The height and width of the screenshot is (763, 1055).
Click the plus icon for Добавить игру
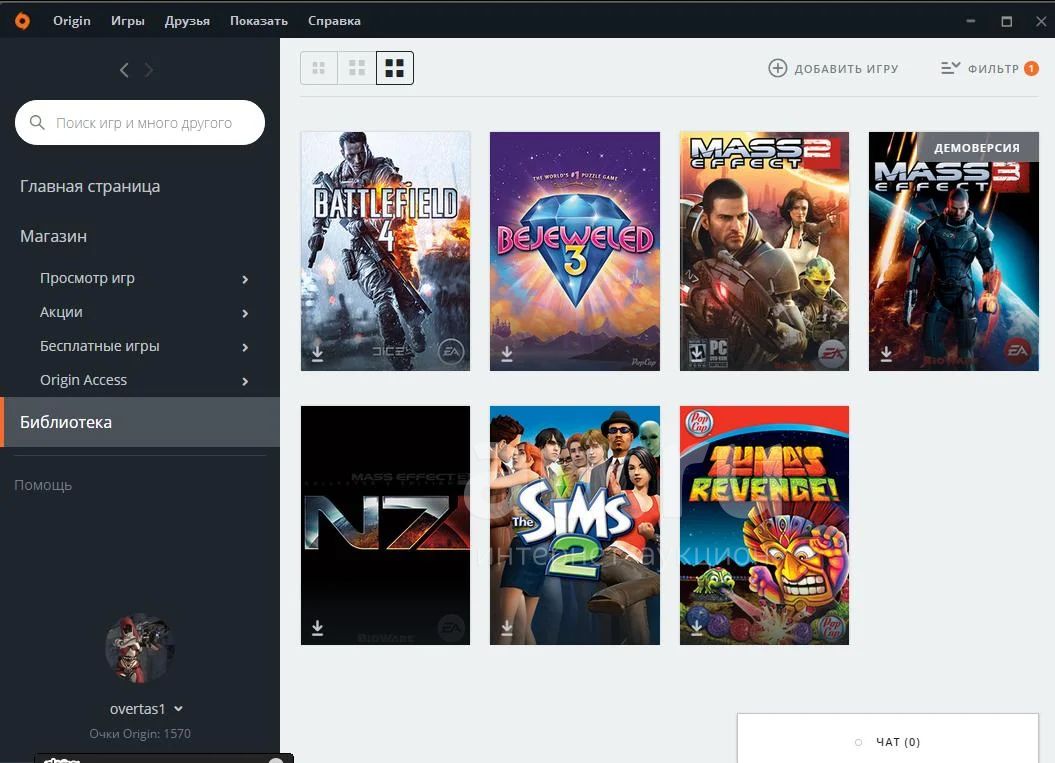tap(777, 68)
